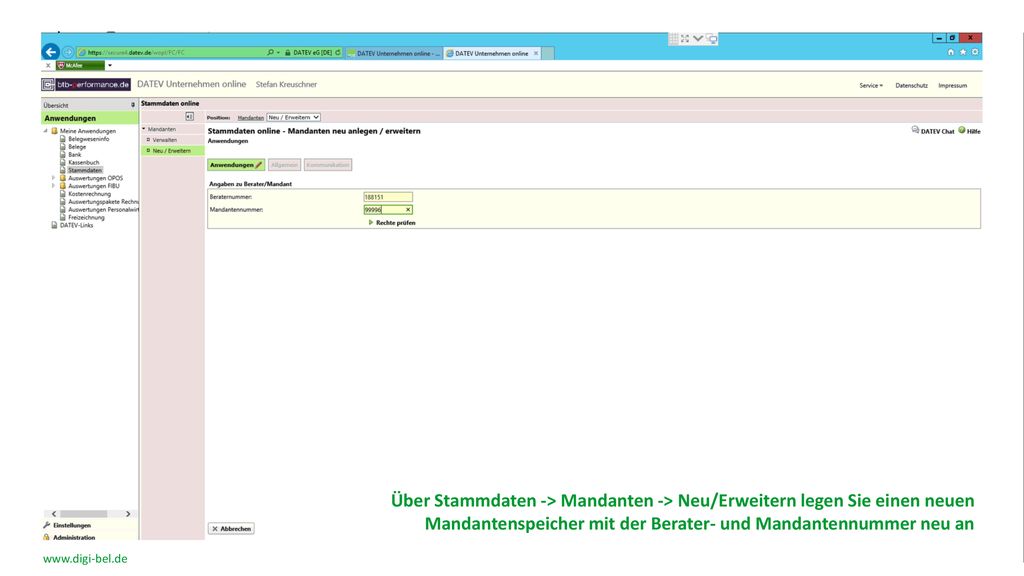Image resolution: width=1024 pixels, height=576 pixels.
Task: Refresh the page with reload icon
Action: [x=338, y=52]
